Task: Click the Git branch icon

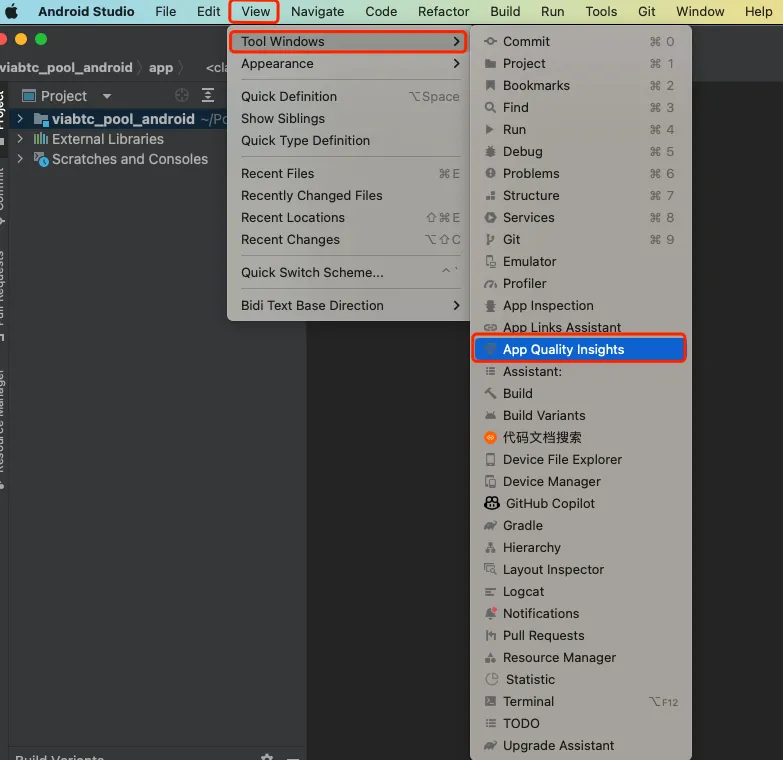Action: (490, 239)
